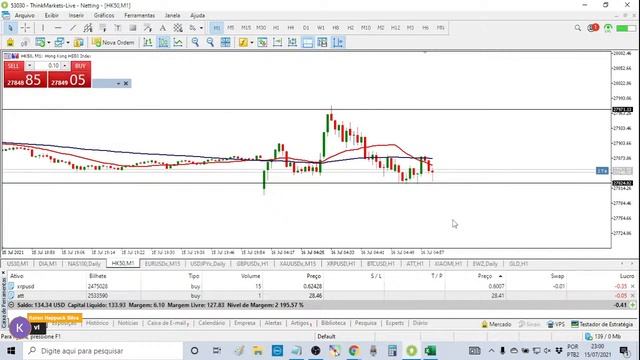The height and width of the screenshot is (360, 640).
Task: Click the Nova Ordem button
Action: [113, 42]
